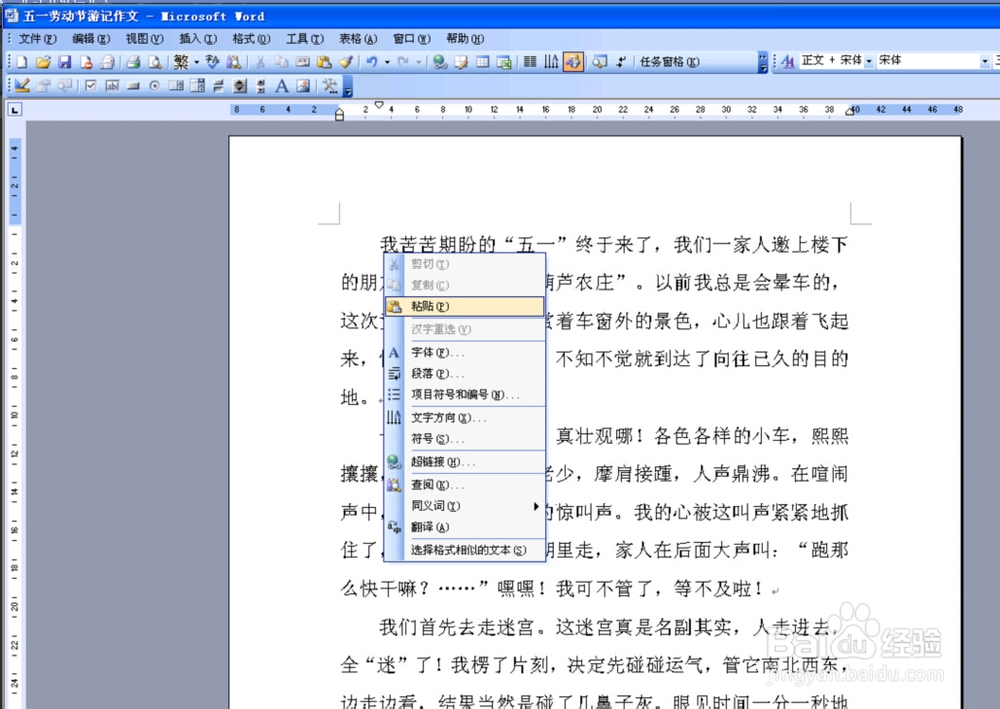Toggle Design Mode in the Control Toolbox
The image size is (1000, 709).
[x=22, y=84]
